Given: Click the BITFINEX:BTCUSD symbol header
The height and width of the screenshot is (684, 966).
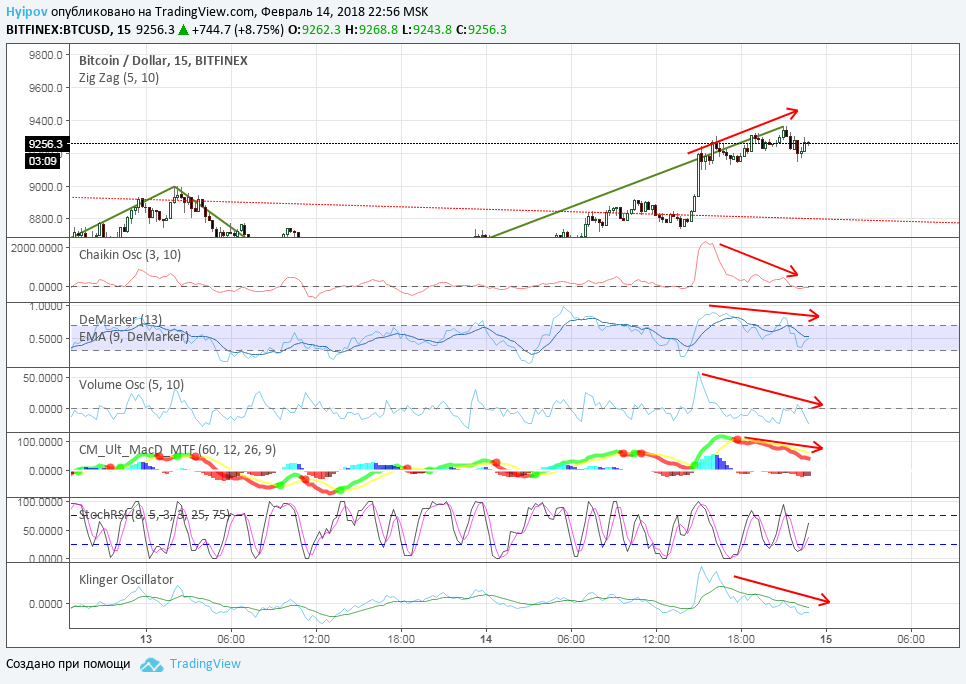Looking at the screenshot, I should [59, 30].
